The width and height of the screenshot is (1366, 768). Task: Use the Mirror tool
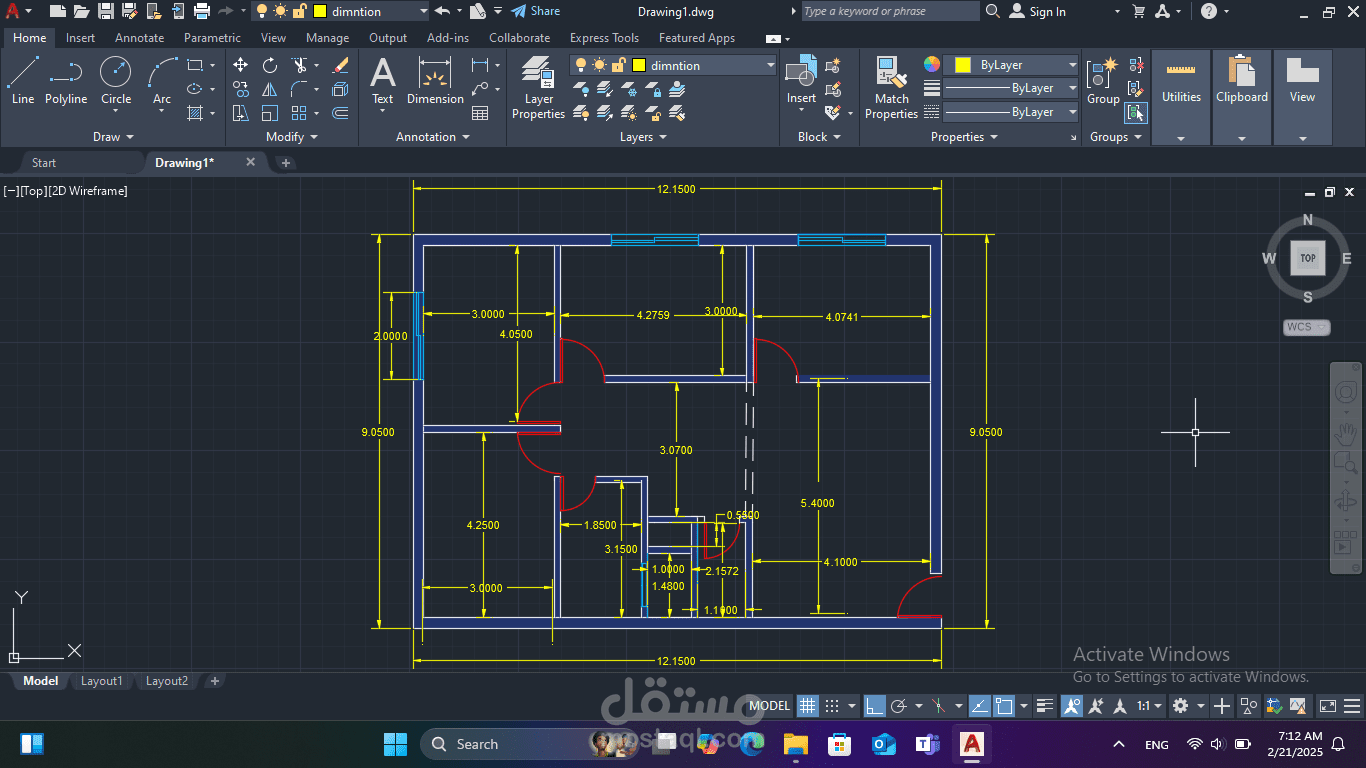click(x=270, y=89)
